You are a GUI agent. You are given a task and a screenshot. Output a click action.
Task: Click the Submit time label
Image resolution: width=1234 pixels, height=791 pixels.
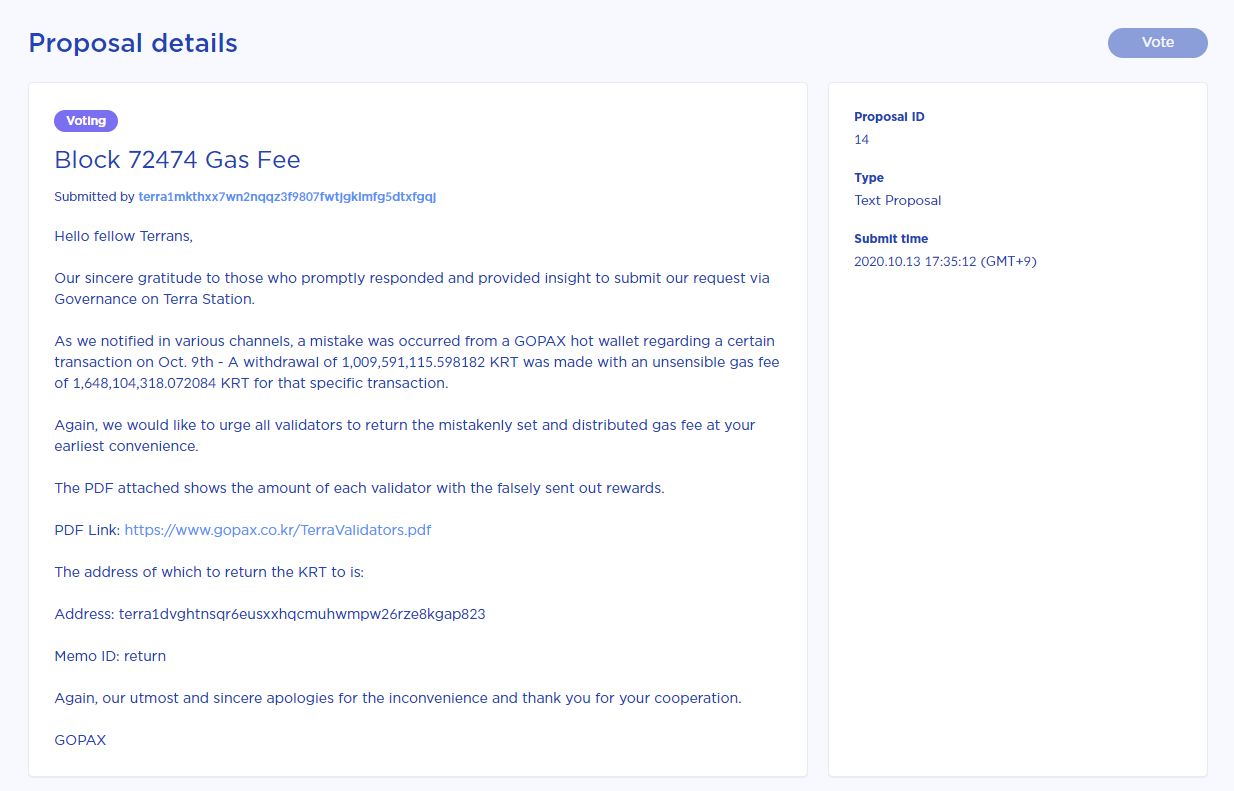891,239
